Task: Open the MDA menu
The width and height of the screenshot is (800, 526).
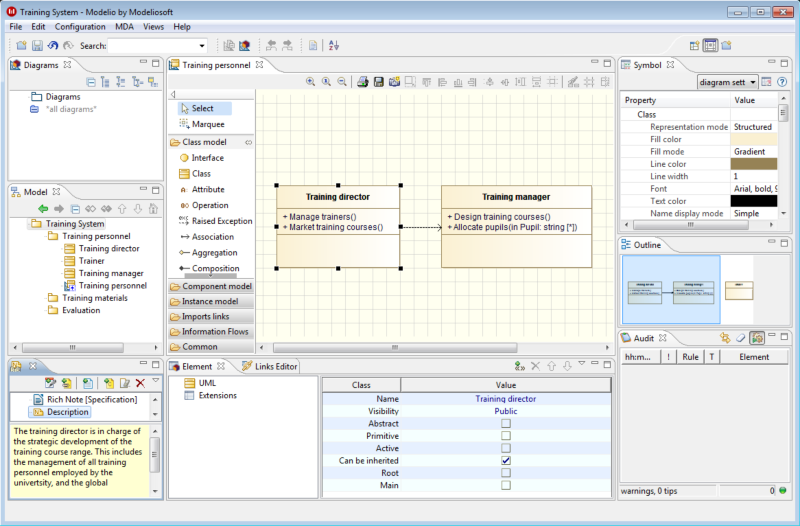Action: point(123,26)
